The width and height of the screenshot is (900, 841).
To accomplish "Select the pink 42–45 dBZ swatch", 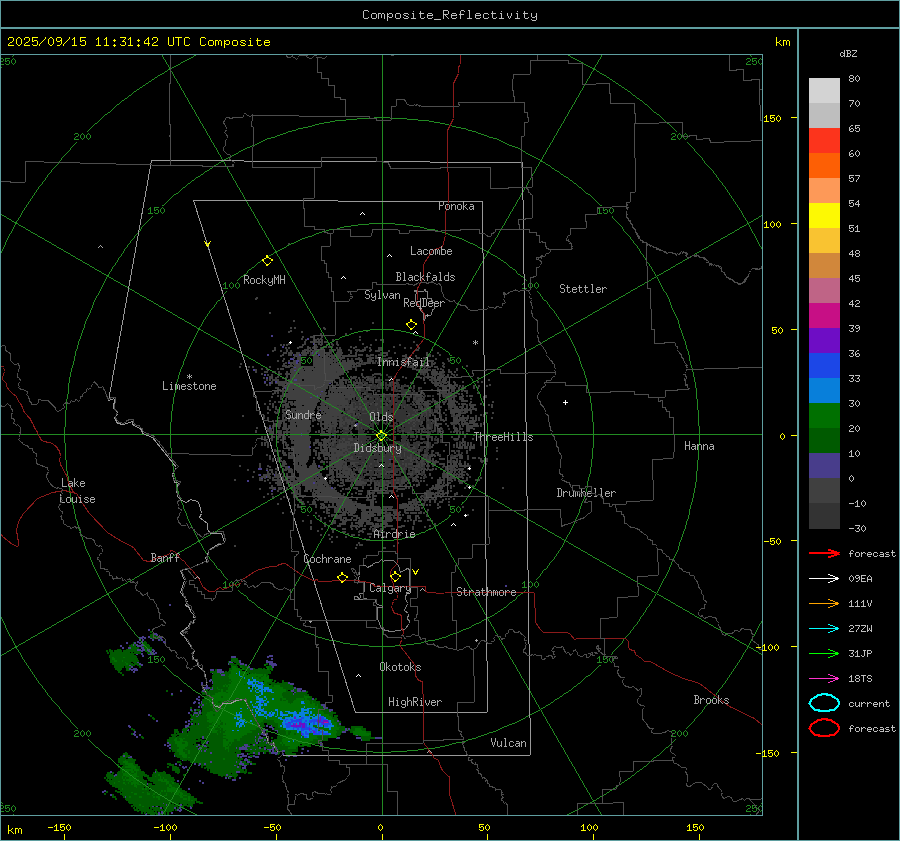I will point(824,291).
